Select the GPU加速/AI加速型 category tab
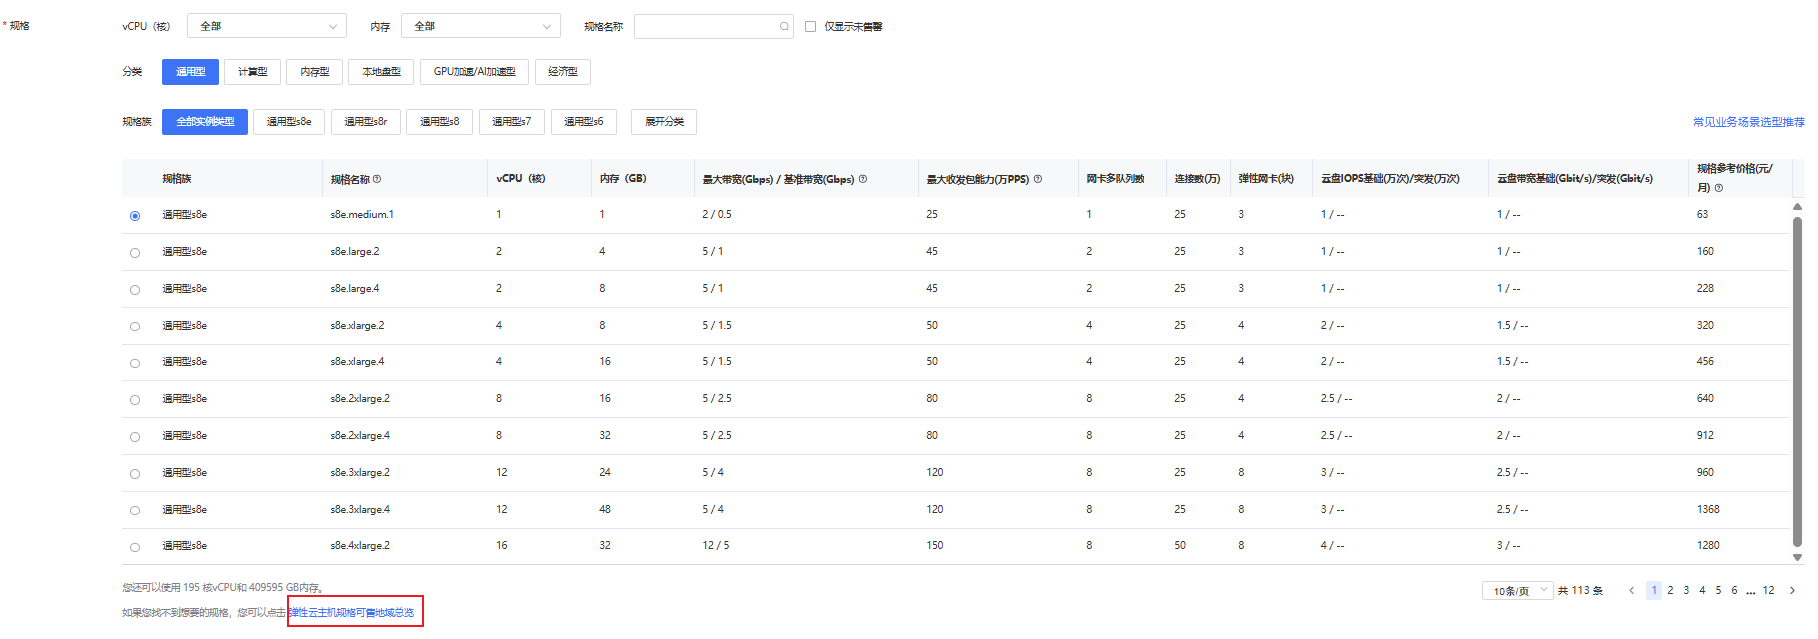1818x639 pixels. [x=474, y=72]
